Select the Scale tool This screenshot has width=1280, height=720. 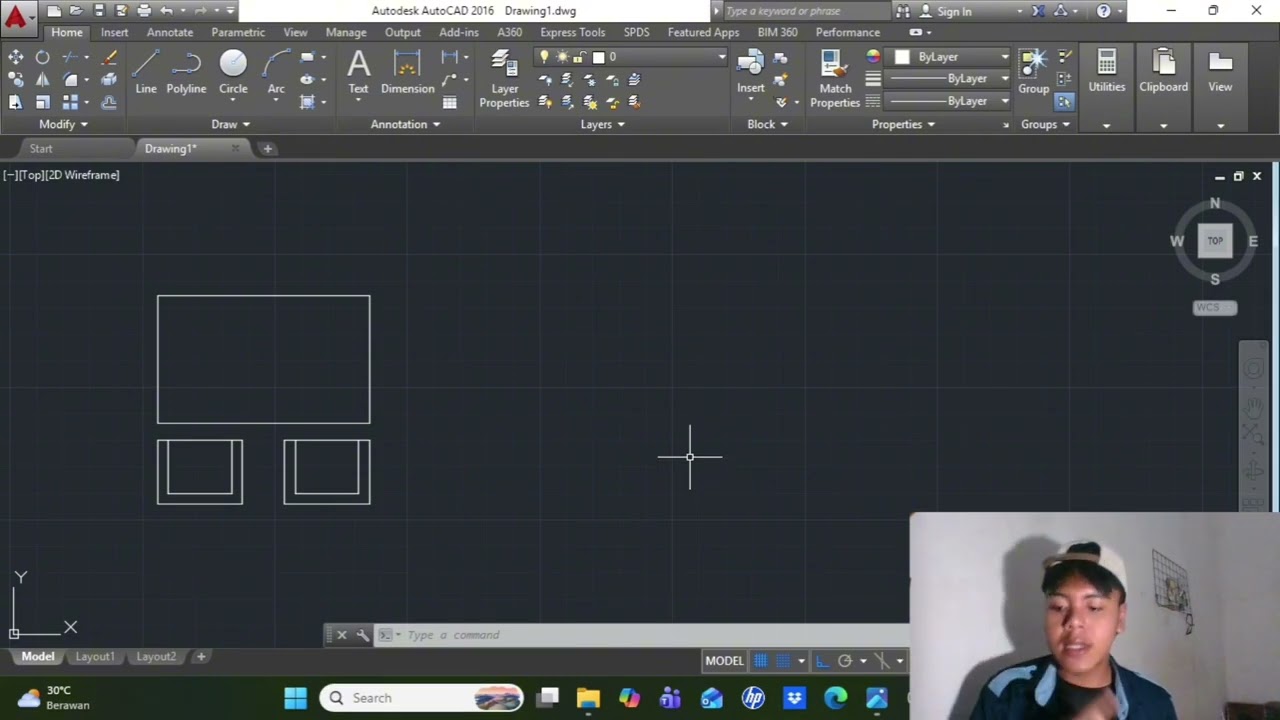(42, 102)
